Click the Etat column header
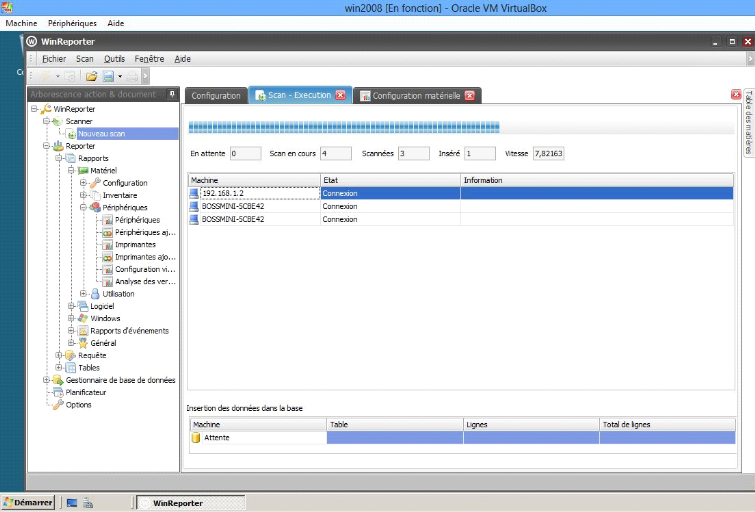Image resolution: width=755 pixels, height=512 pixels. (x=391, y=180)
